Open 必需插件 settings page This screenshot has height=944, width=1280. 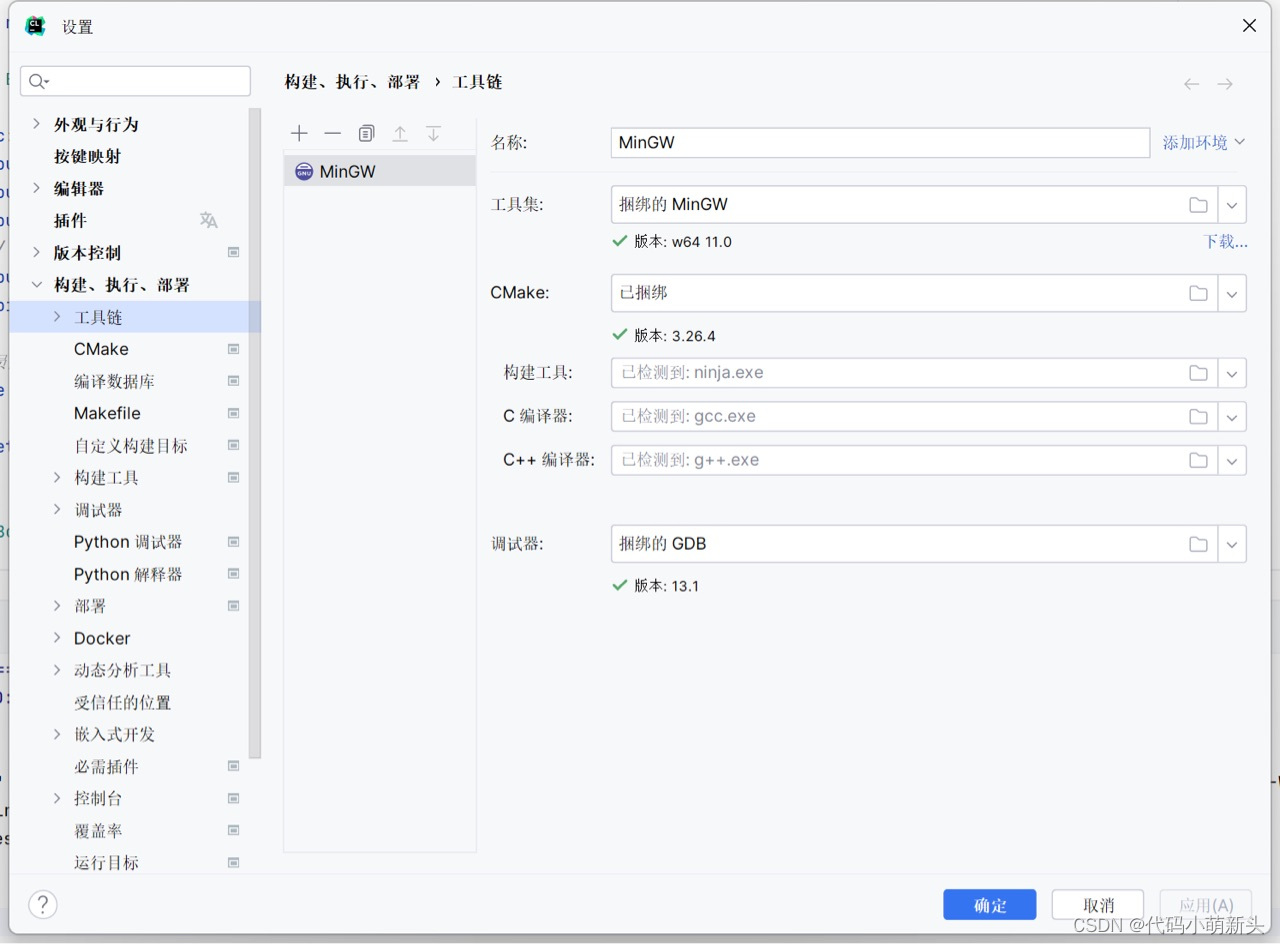click(106, 766)
